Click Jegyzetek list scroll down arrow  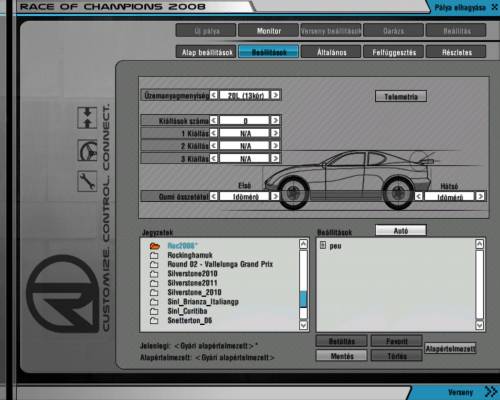(303, 325)
